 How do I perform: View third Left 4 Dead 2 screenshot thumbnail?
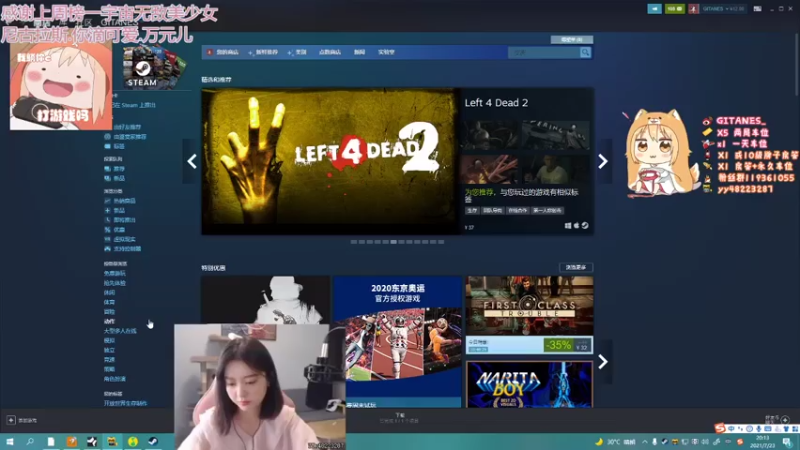(490, 169)
